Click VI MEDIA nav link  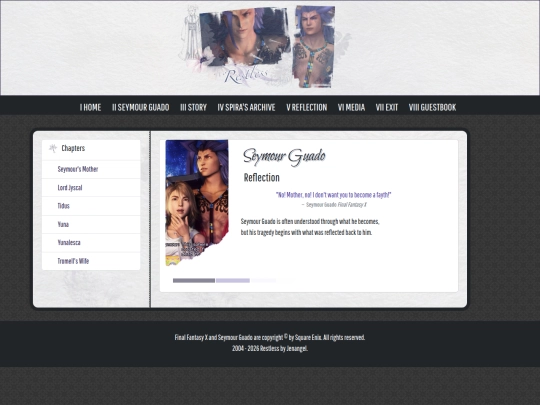351,107
